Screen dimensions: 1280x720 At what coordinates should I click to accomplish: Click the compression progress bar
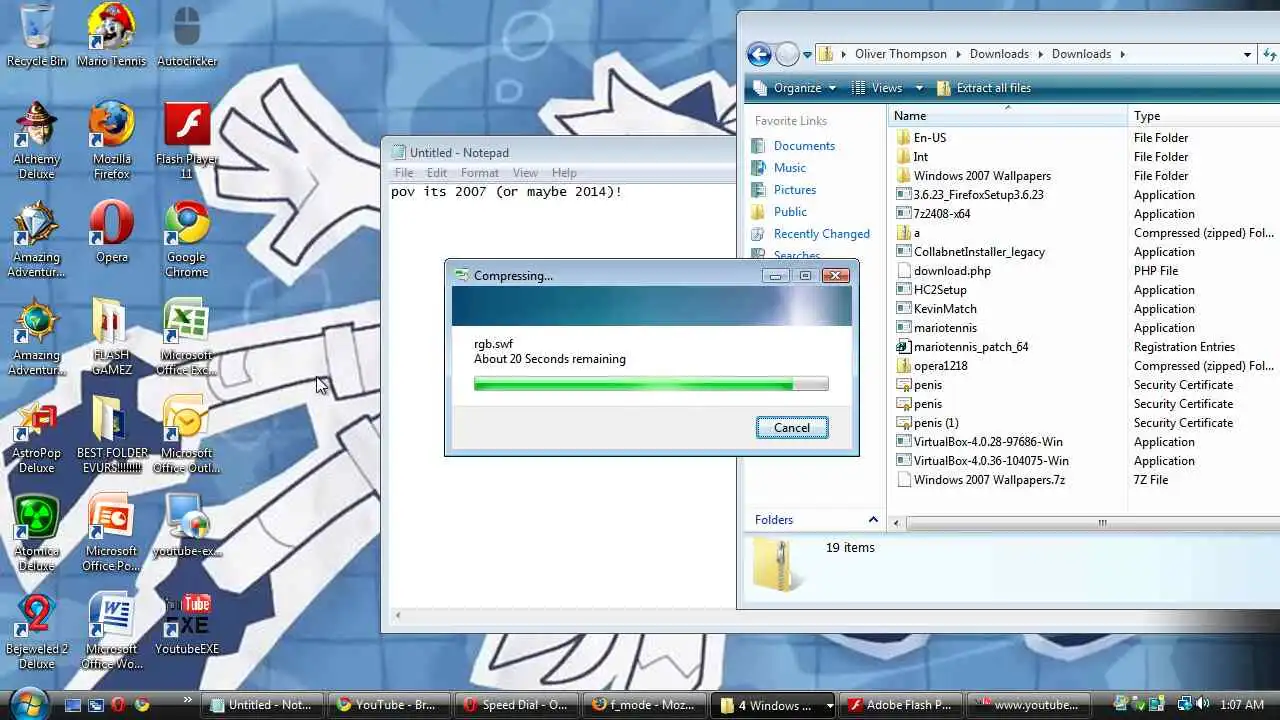651,384
